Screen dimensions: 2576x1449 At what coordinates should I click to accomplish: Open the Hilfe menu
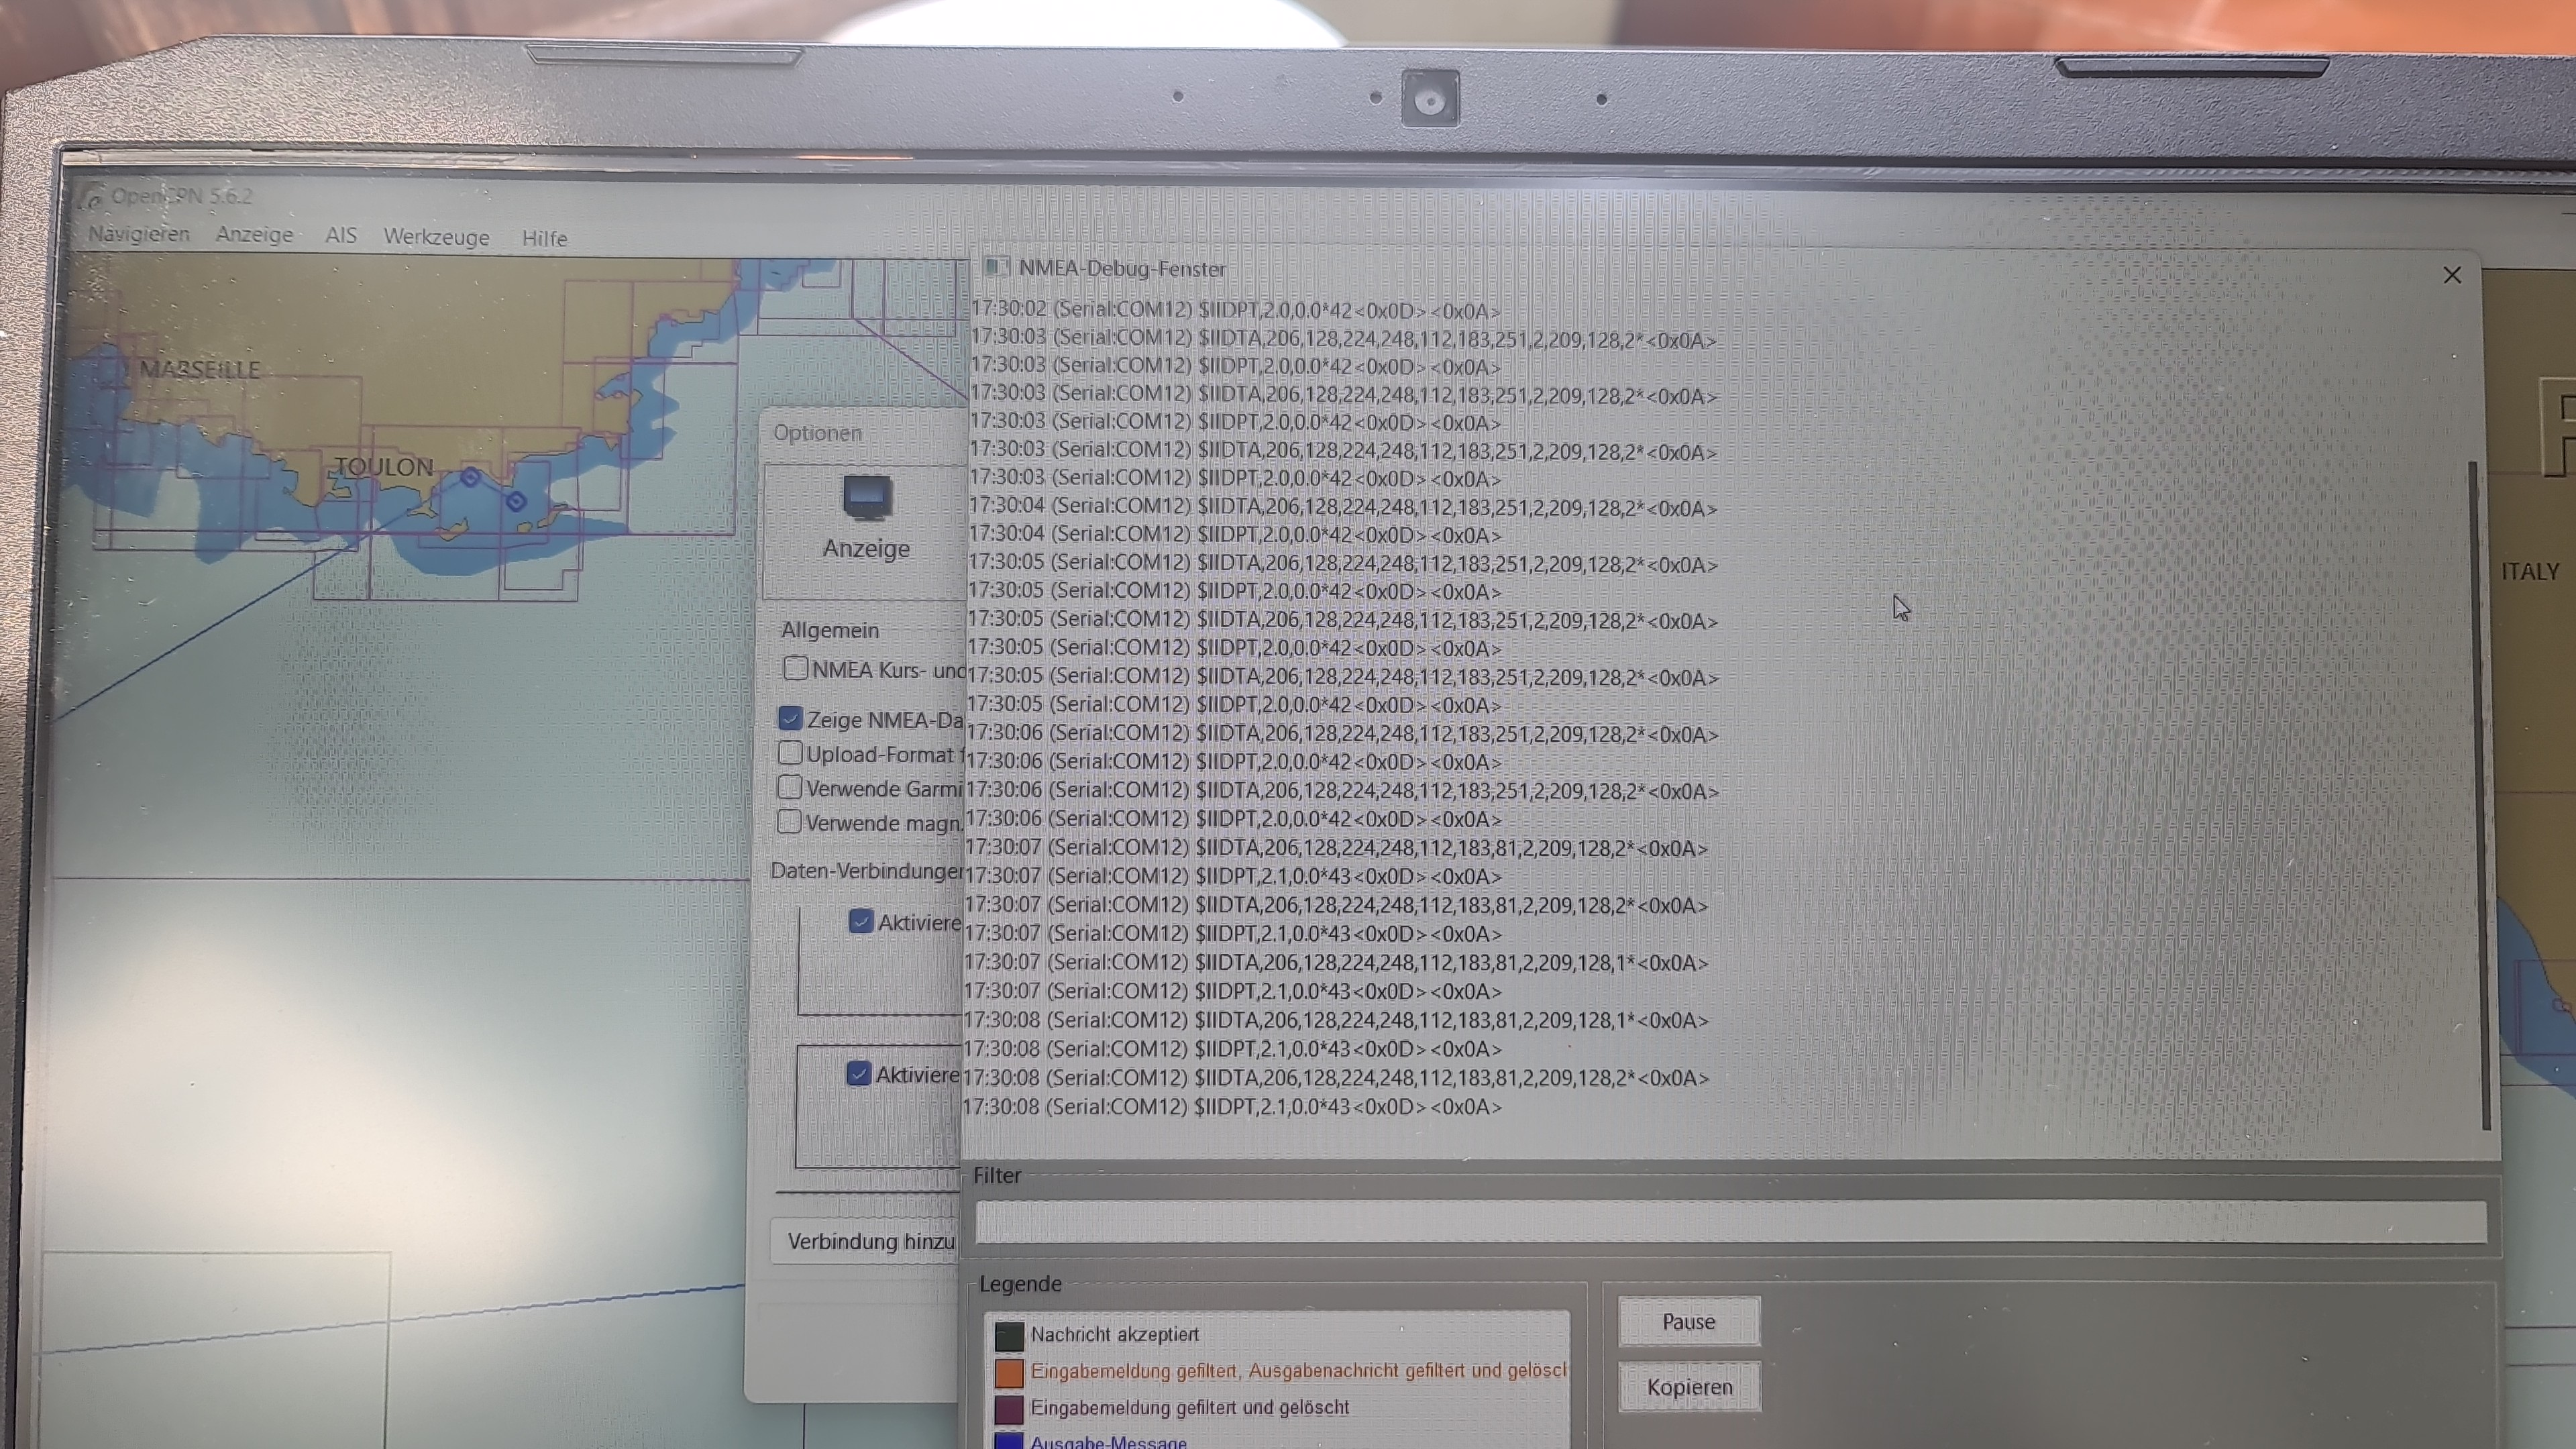pyautogui.click(x=544, y=238)
